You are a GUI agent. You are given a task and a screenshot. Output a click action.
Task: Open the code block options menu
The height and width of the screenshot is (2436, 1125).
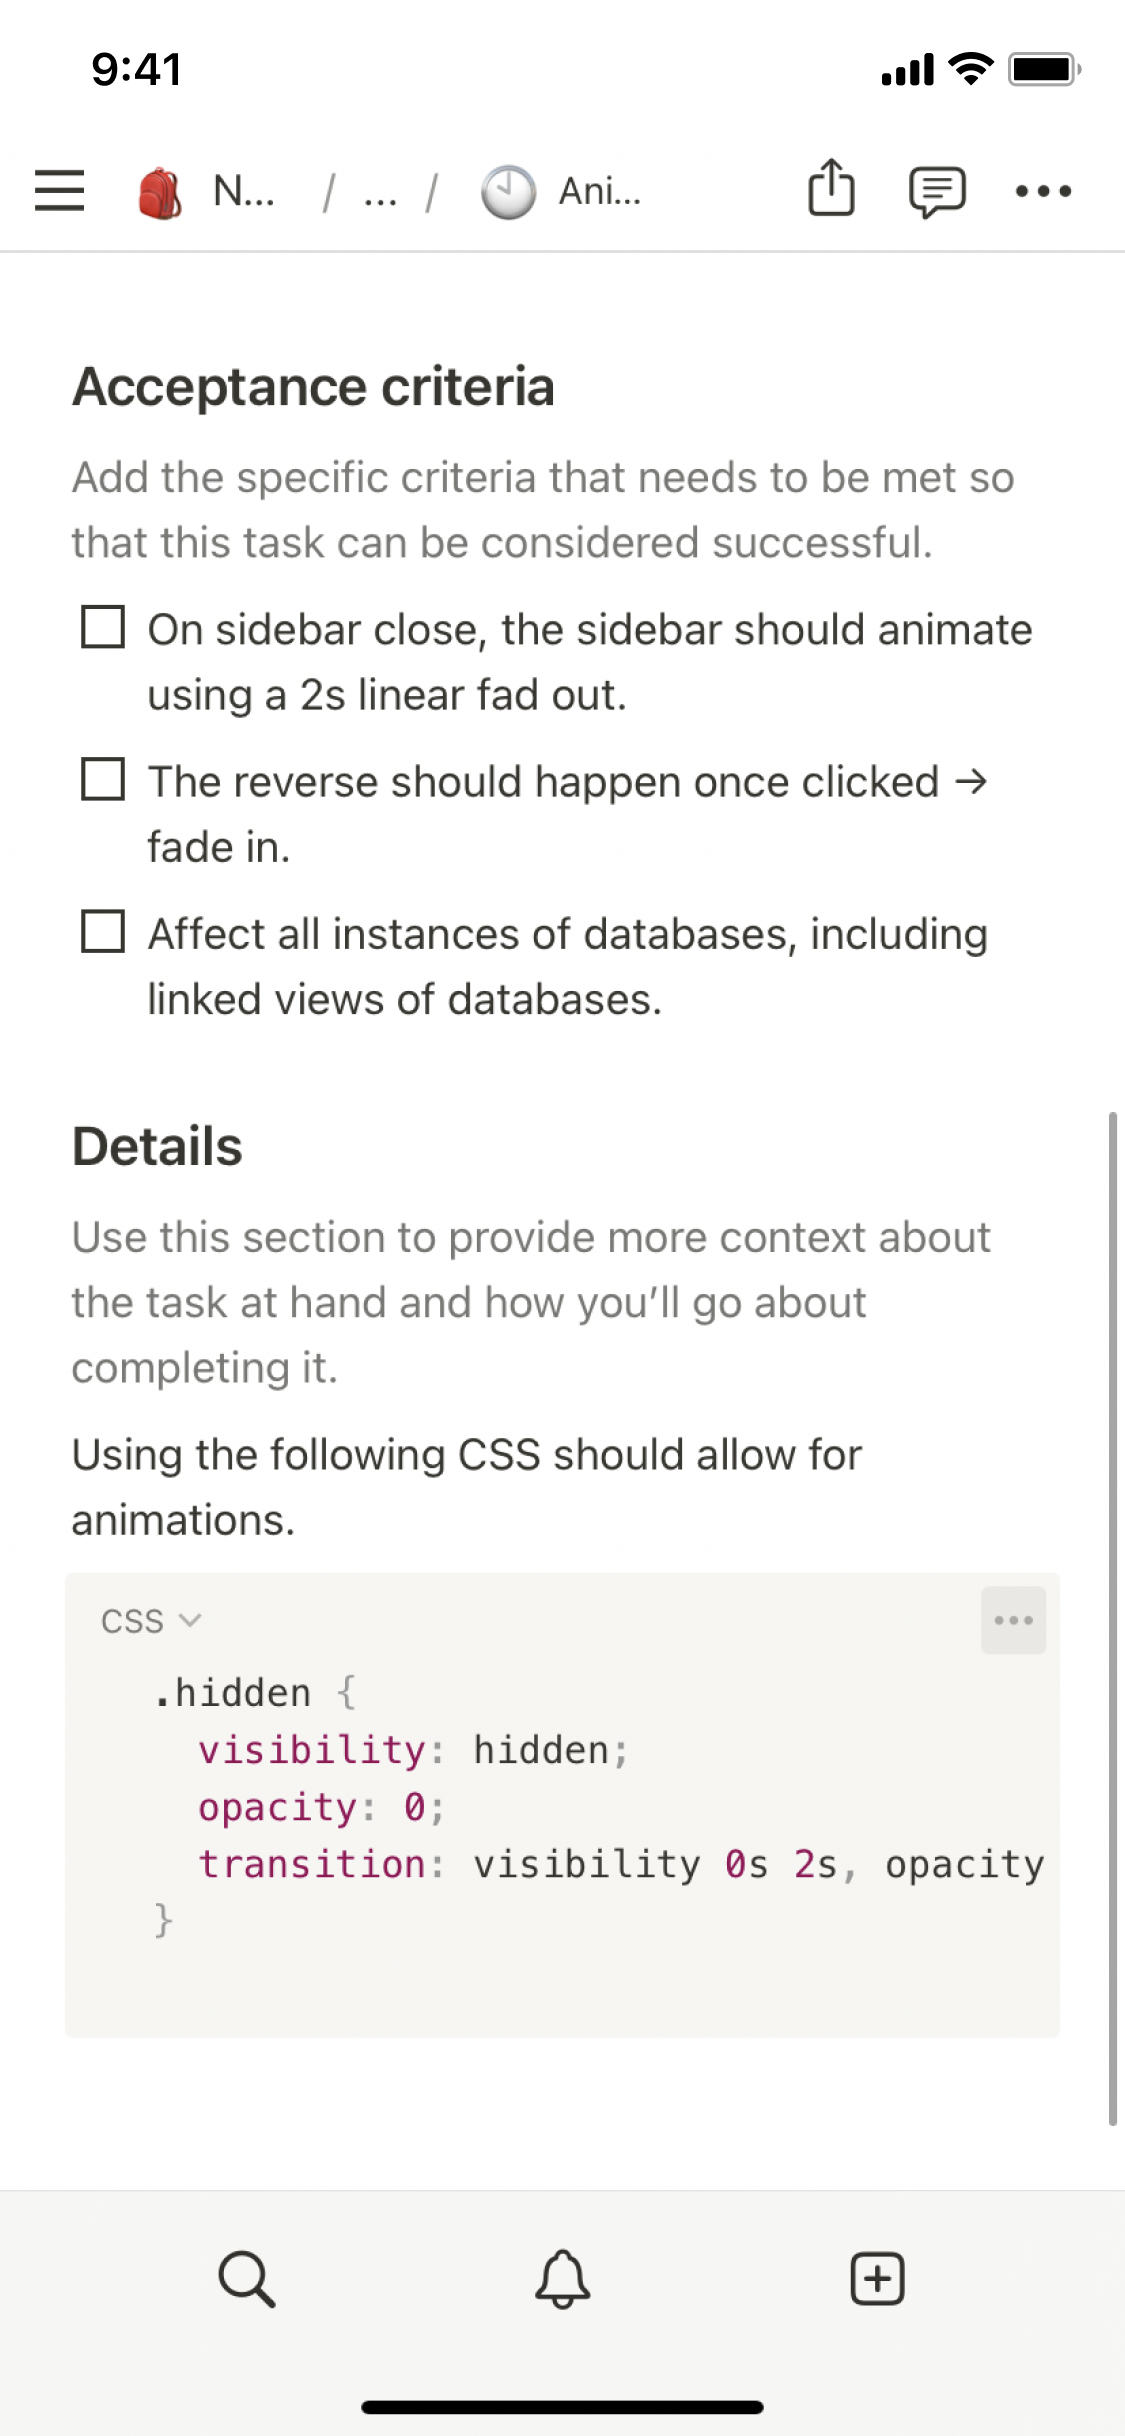coord(1013,1620)
